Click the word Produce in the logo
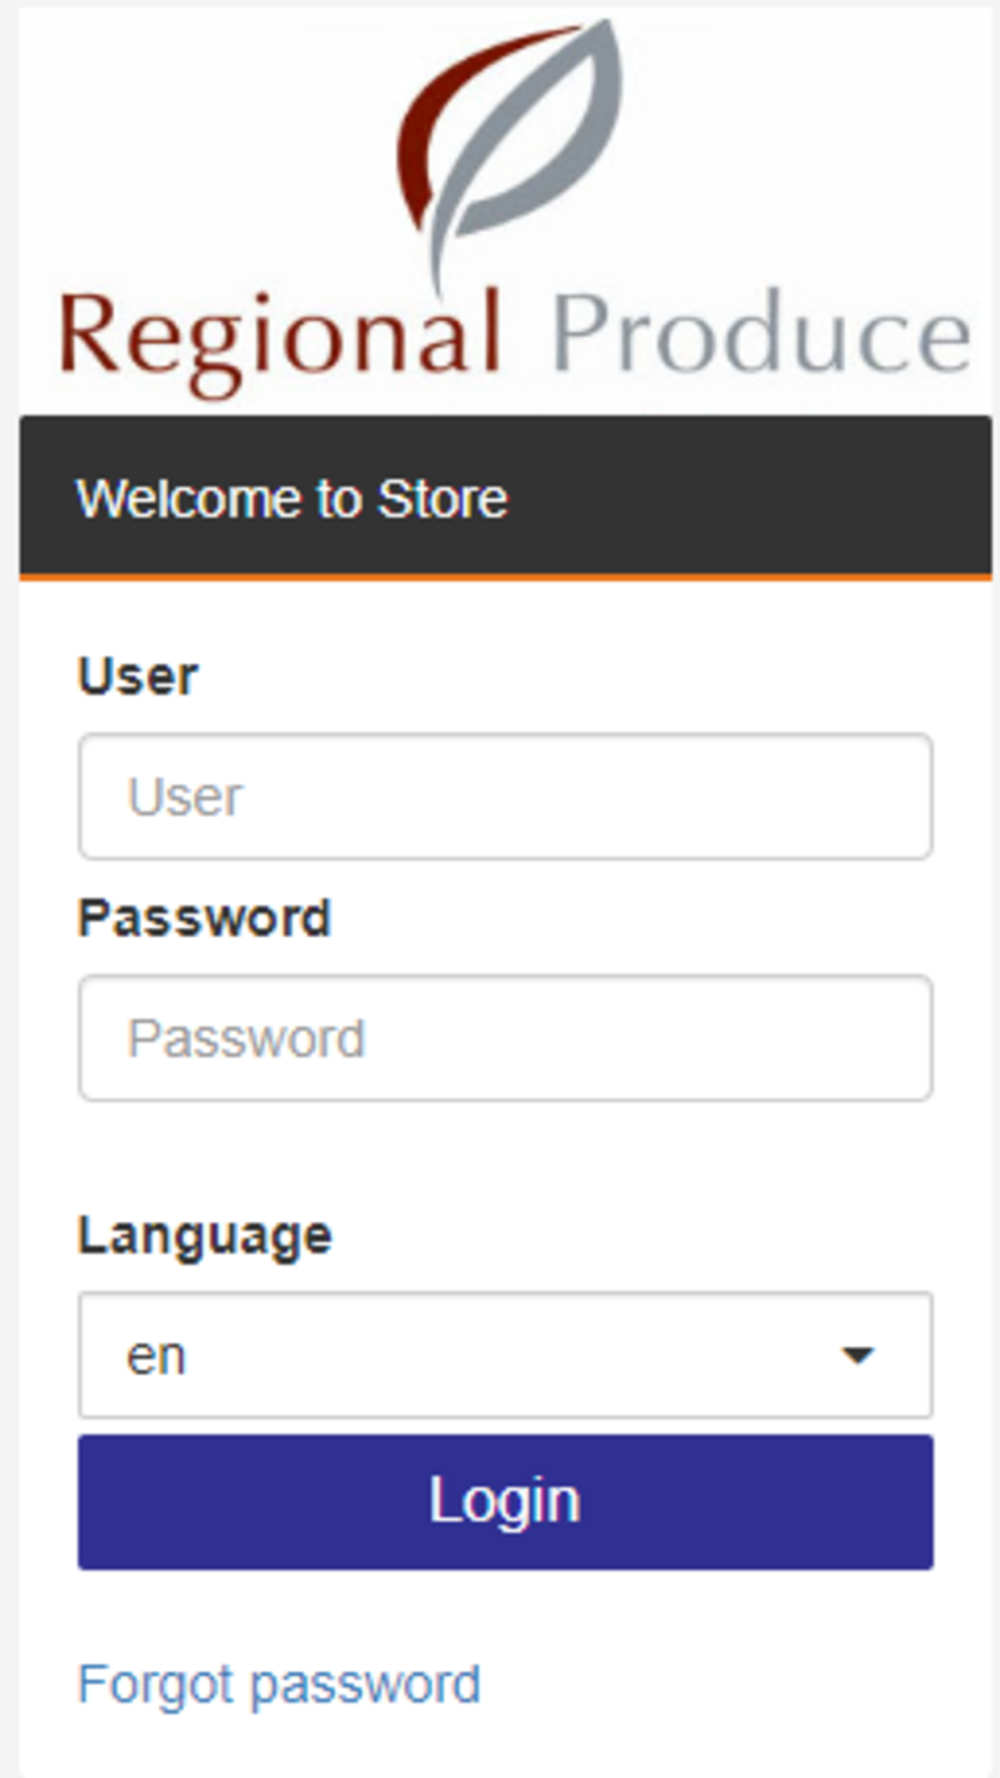The width and height of the screenshot is (1000, 1778). point(761,333)
